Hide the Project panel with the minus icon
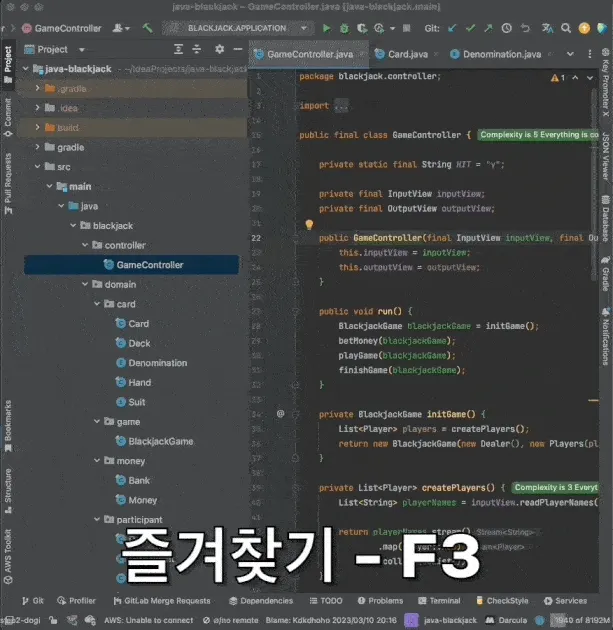 coord(238,49)
